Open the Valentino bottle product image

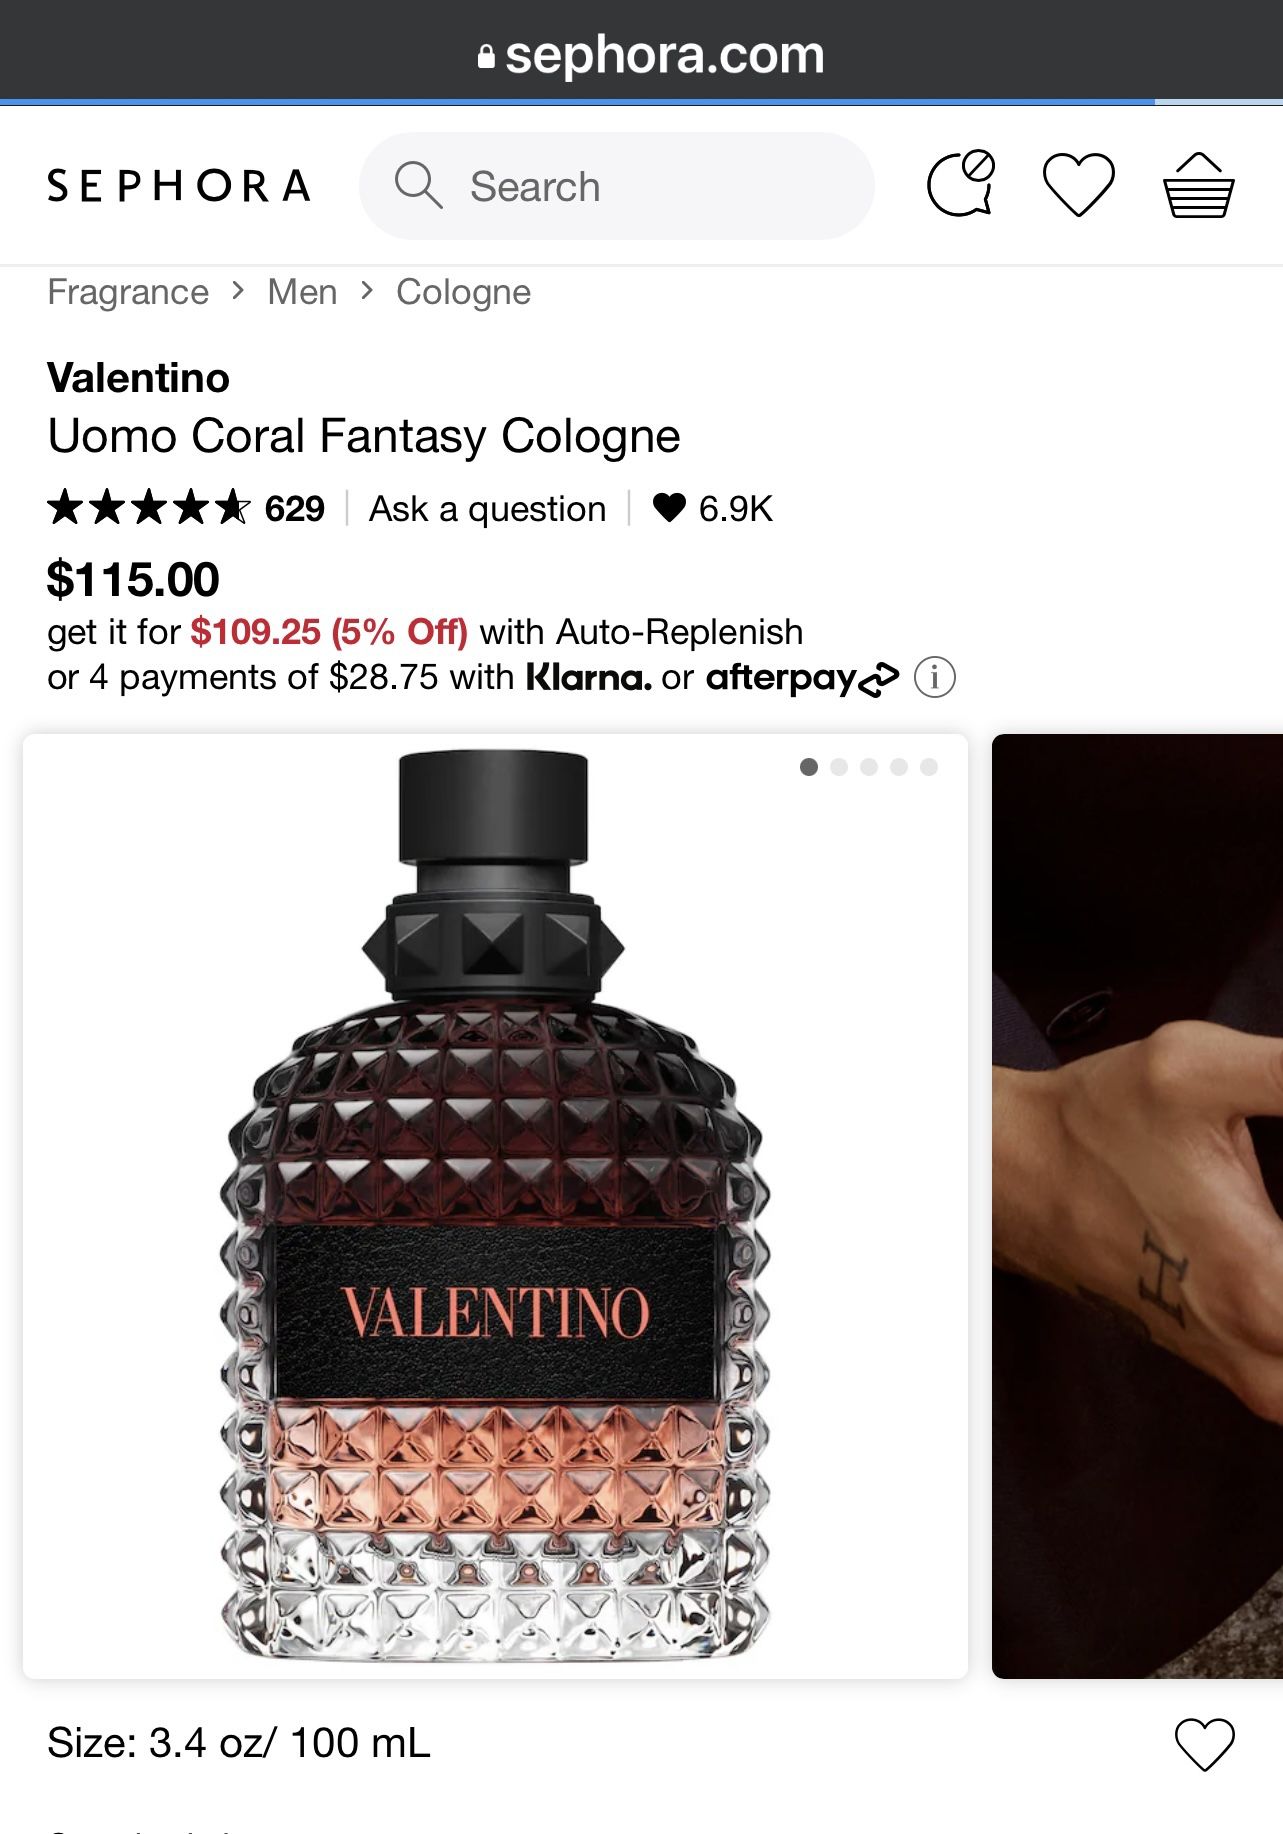(495, 1206)
